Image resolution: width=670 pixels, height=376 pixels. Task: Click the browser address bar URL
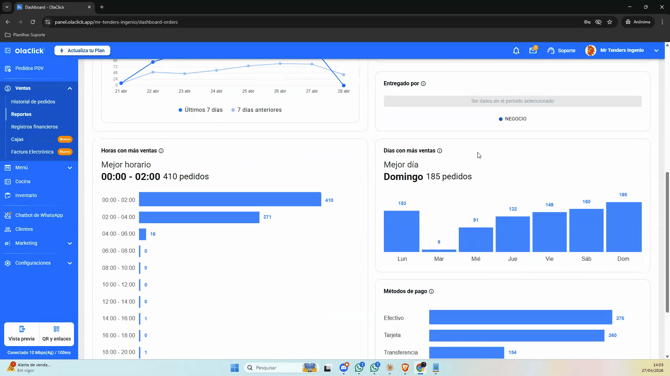pos(116,22)
